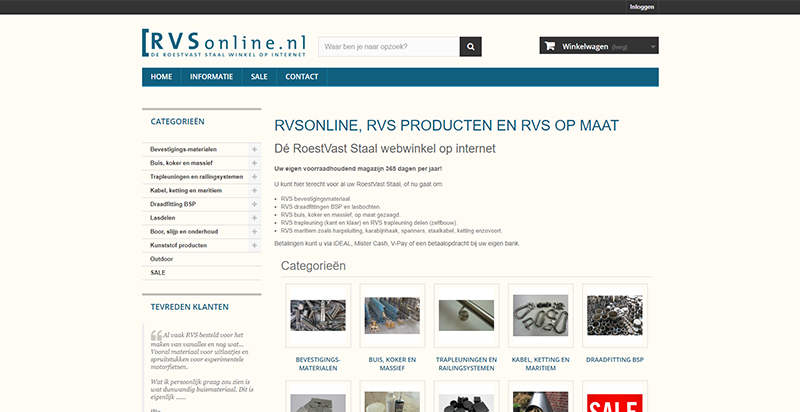Viewport: 800px width, 412px height.
Task: Click the search magnifier button
Action: [470, 46]
